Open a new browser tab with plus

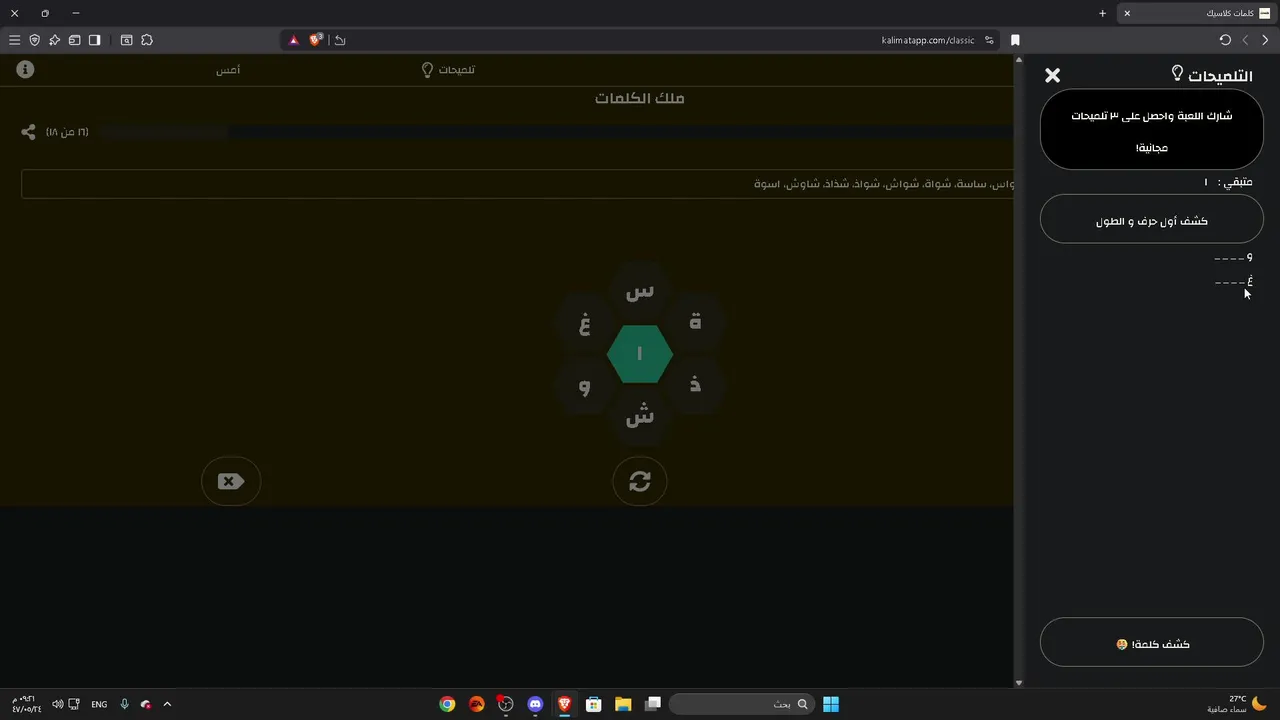click(x=1102, y=13)
